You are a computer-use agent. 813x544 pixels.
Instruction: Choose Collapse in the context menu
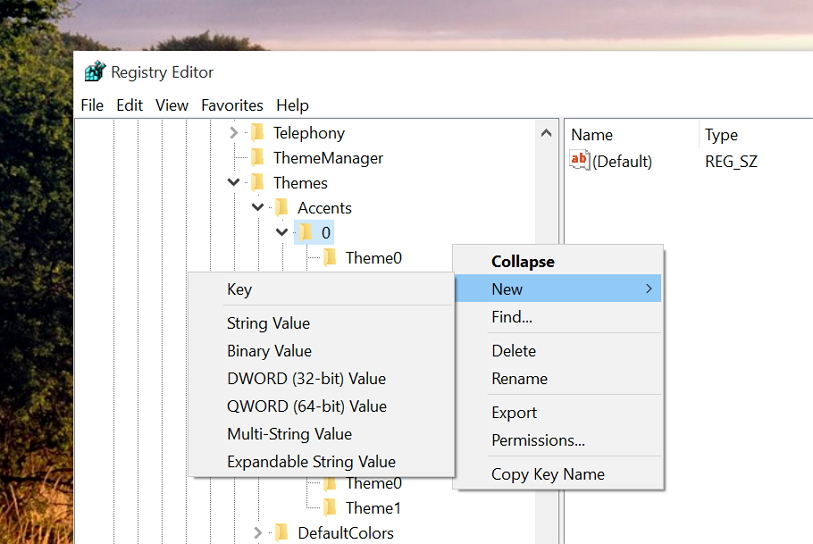pos(558,261)
